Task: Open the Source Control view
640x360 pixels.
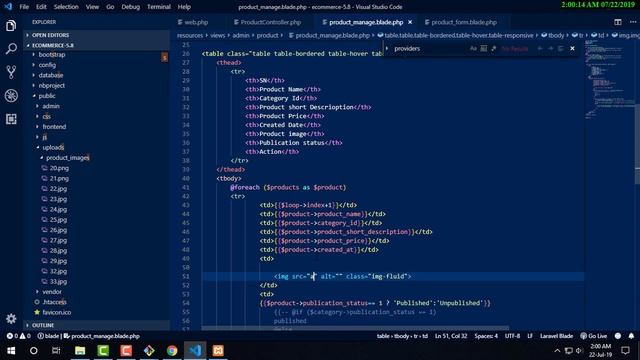Action: point(11,72)
